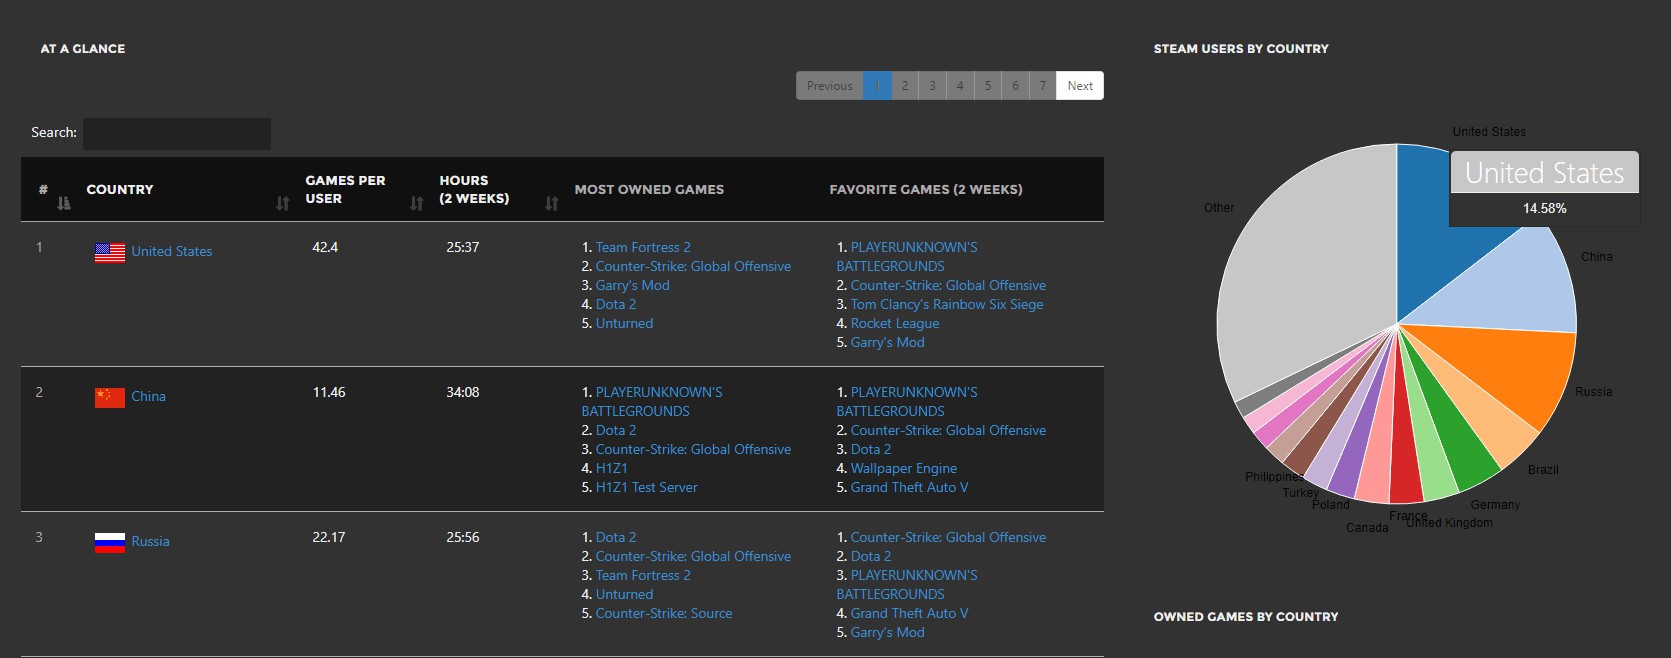Open Tom Clancy's Rainbow Six Siege link
The image size is (1671, 658).
(x=946, y=305)
